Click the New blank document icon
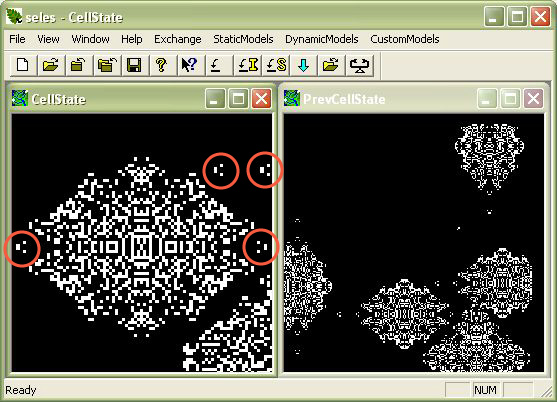Viewport: 557px width, 402px height. coord(23,65)
